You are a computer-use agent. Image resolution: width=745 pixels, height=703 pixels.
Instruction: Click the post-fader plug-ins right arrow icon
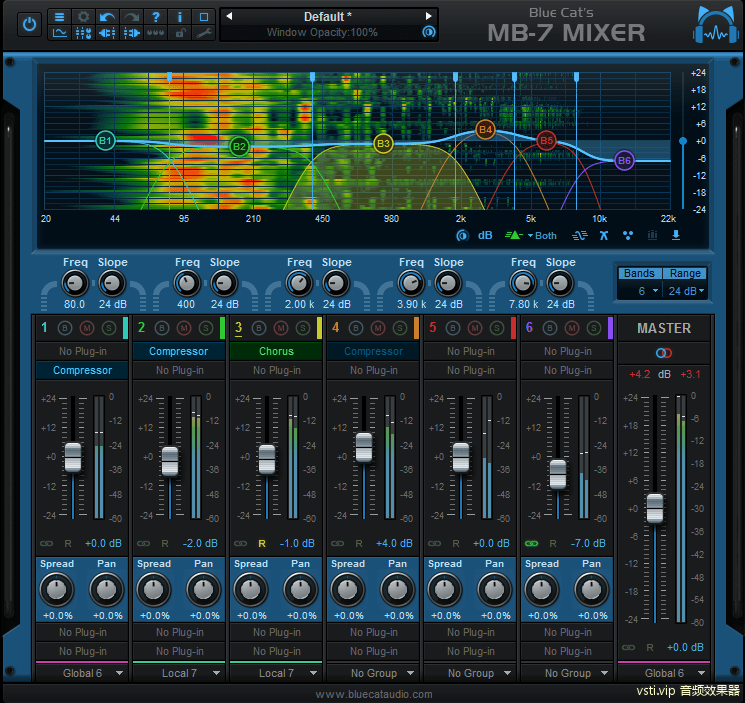tap(132, 33)
